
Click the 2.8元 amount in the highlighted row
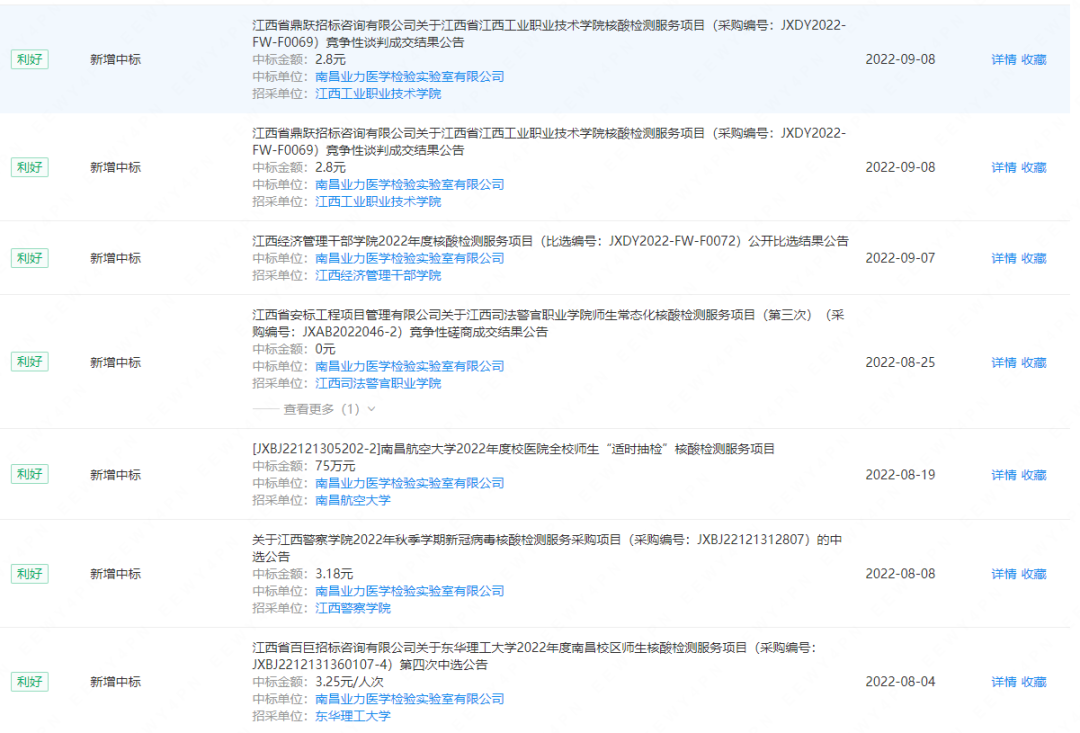point(331,60)
